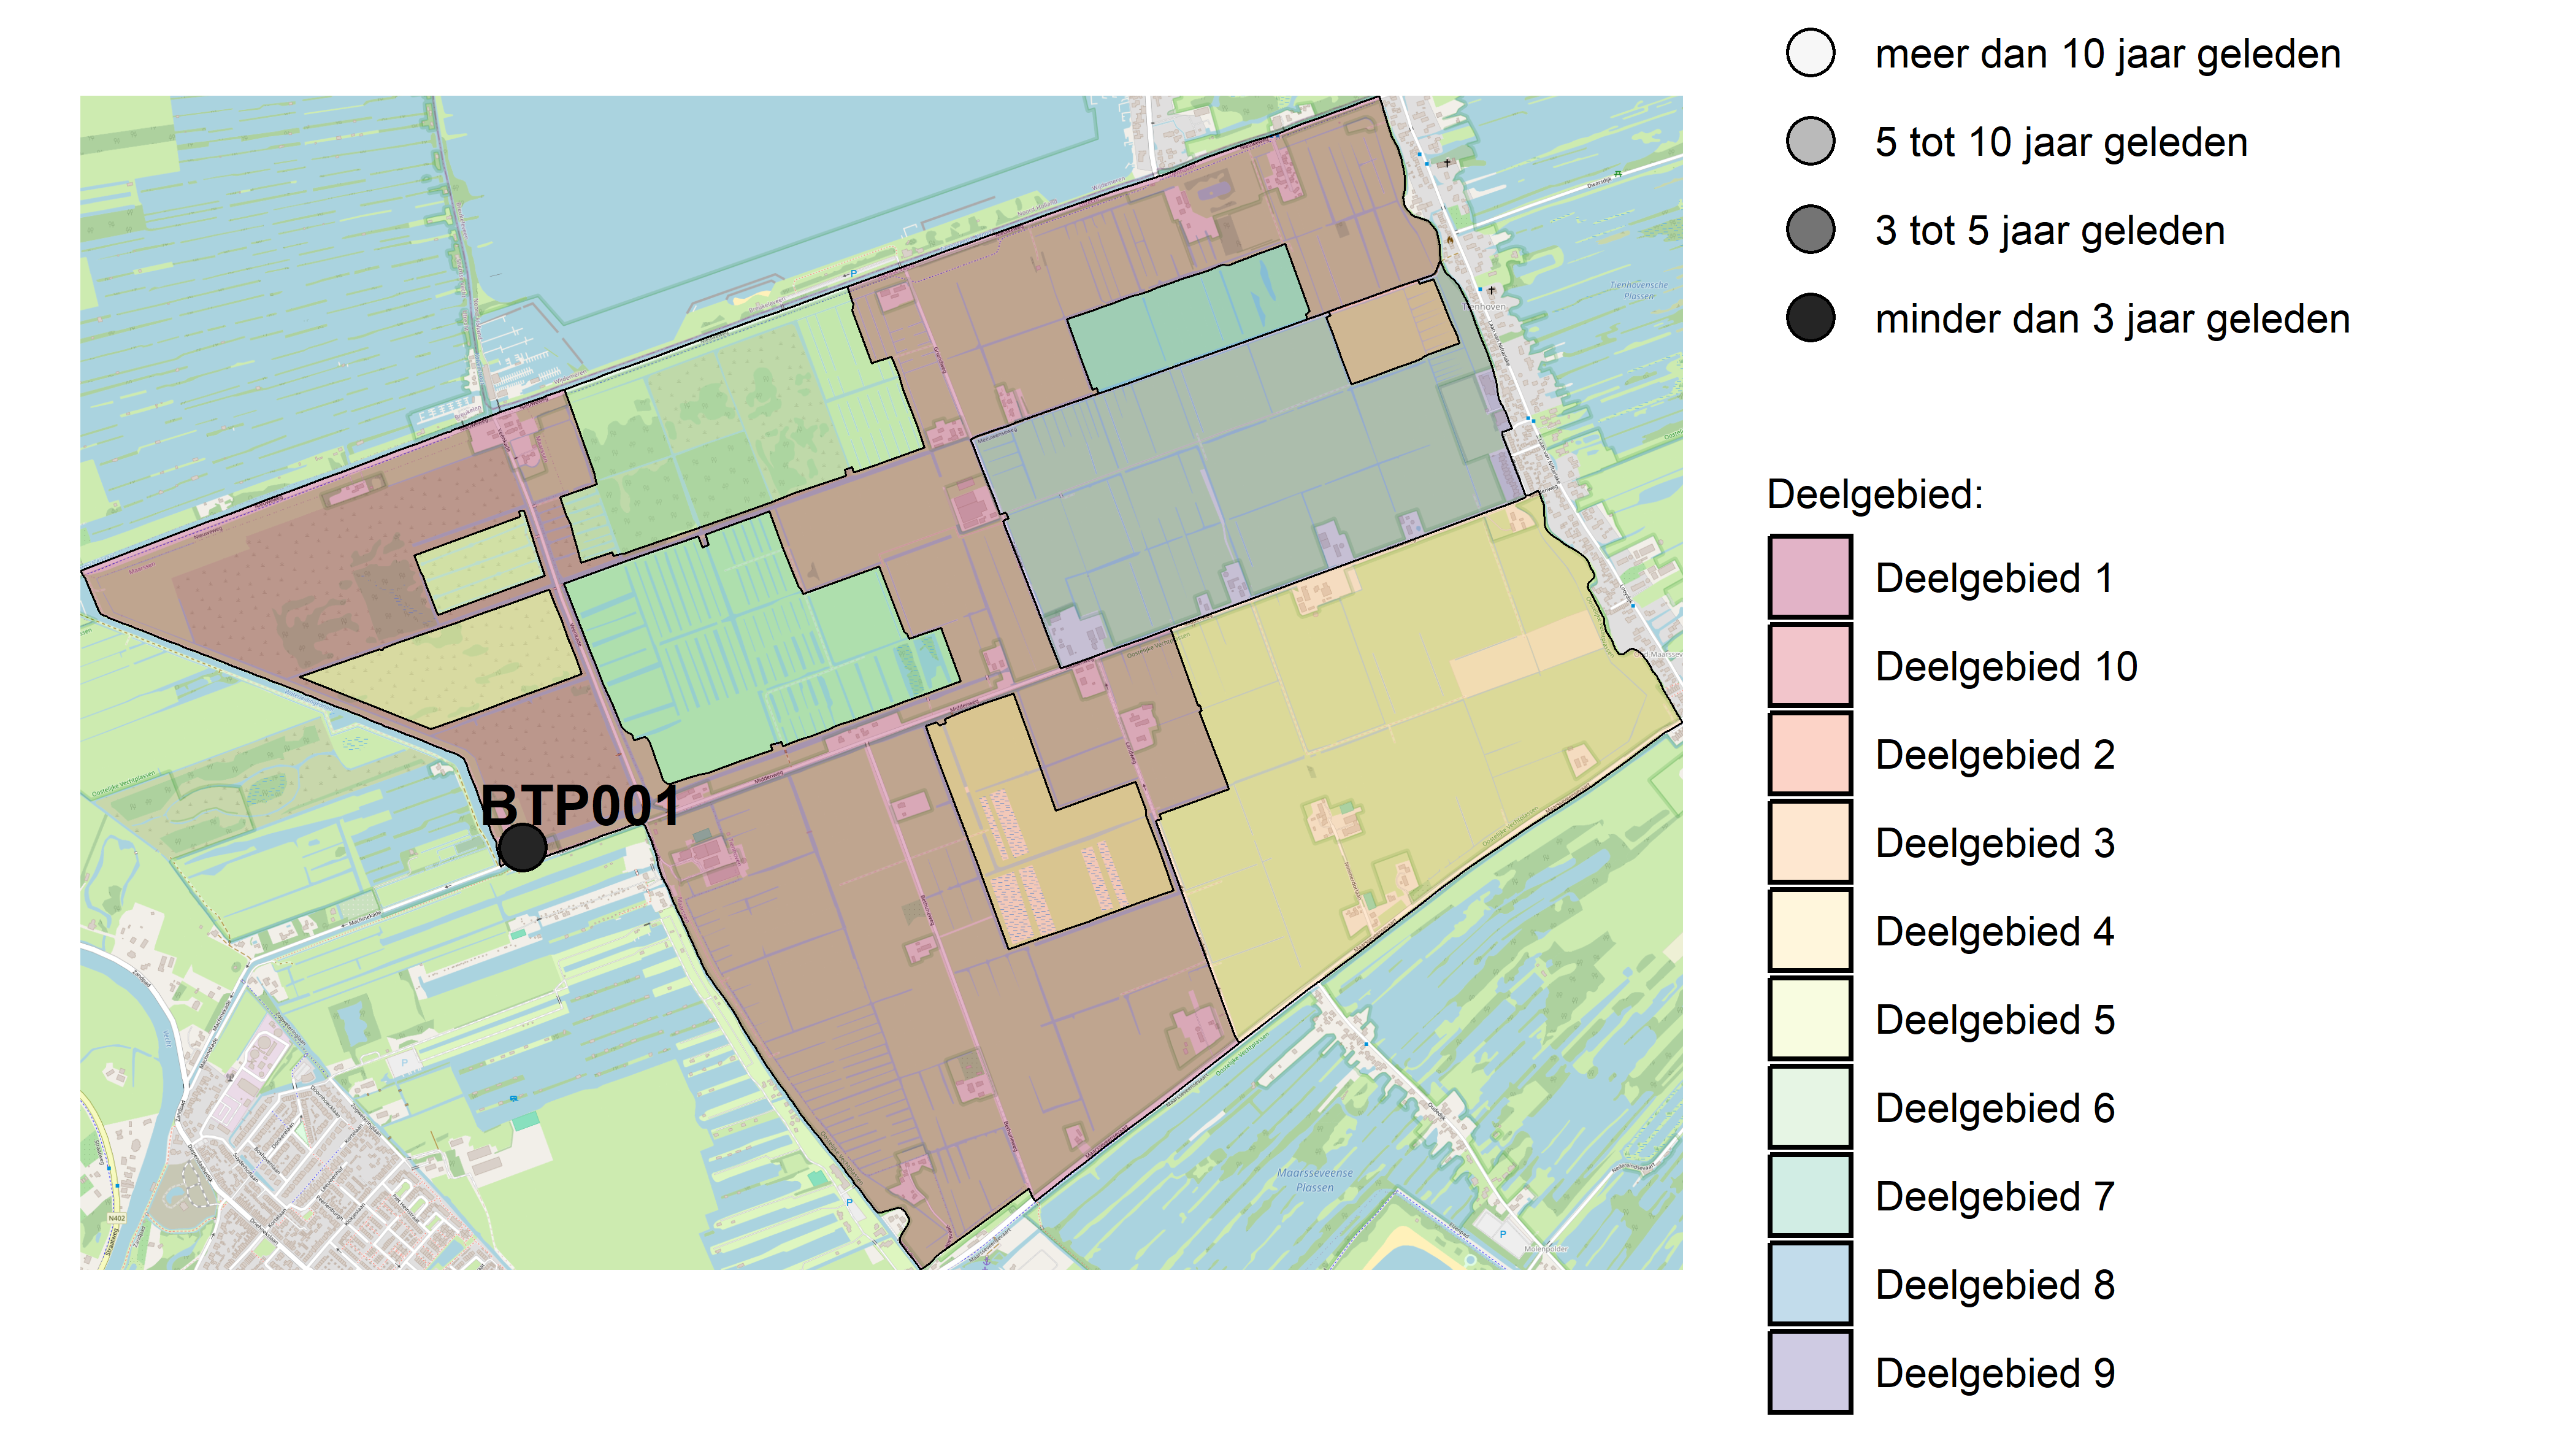Viewport: 2576px width, 1446px height.
Task: Click the 'Deelgebied:' legend heading
Action: tap(1875, 494)
